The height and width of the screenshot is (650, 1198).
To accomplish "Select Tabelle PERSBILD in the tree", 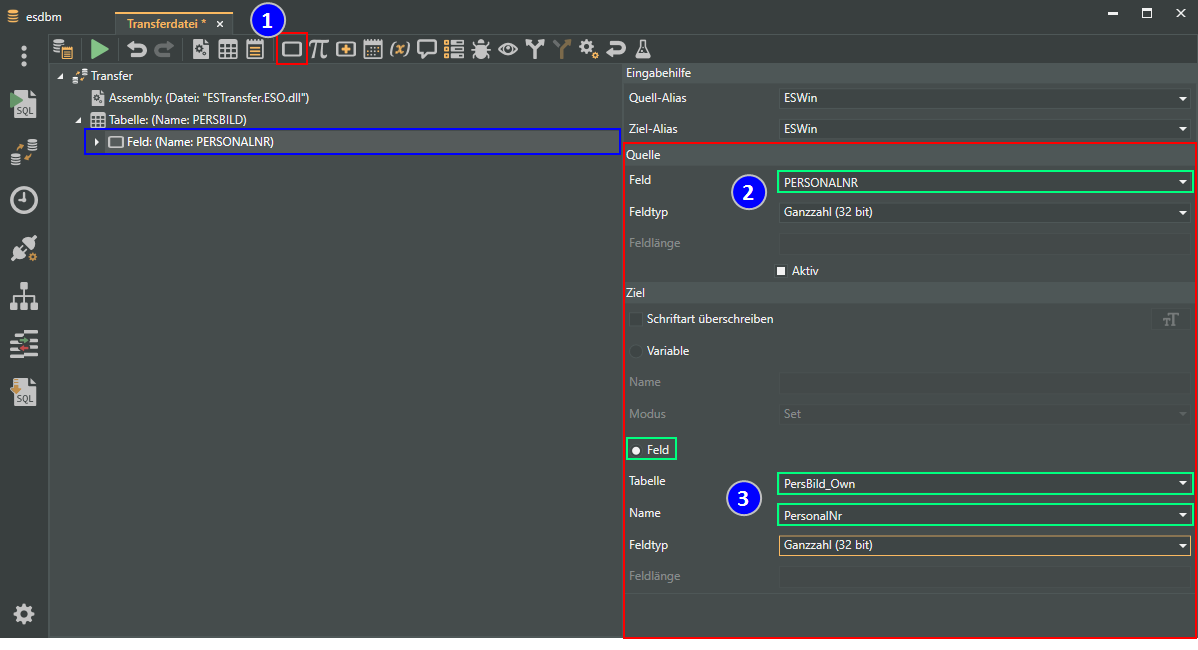I will click(177, 120).
